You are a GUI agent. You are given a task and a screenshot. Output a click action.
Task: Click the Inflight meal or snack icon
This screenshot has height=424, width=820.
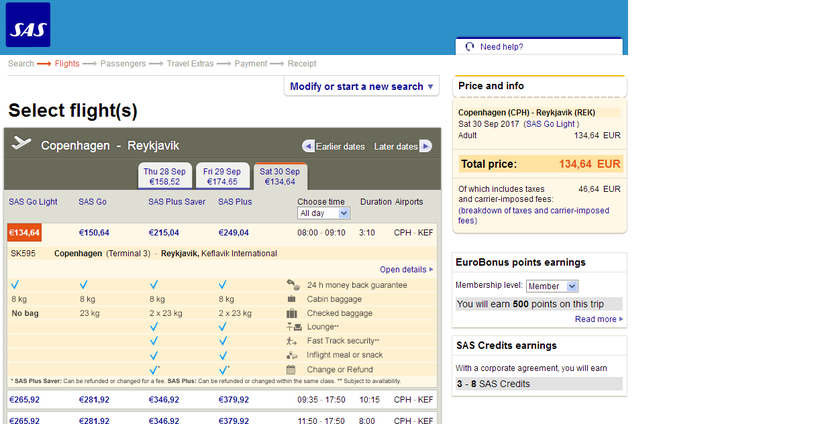[292, 355]
